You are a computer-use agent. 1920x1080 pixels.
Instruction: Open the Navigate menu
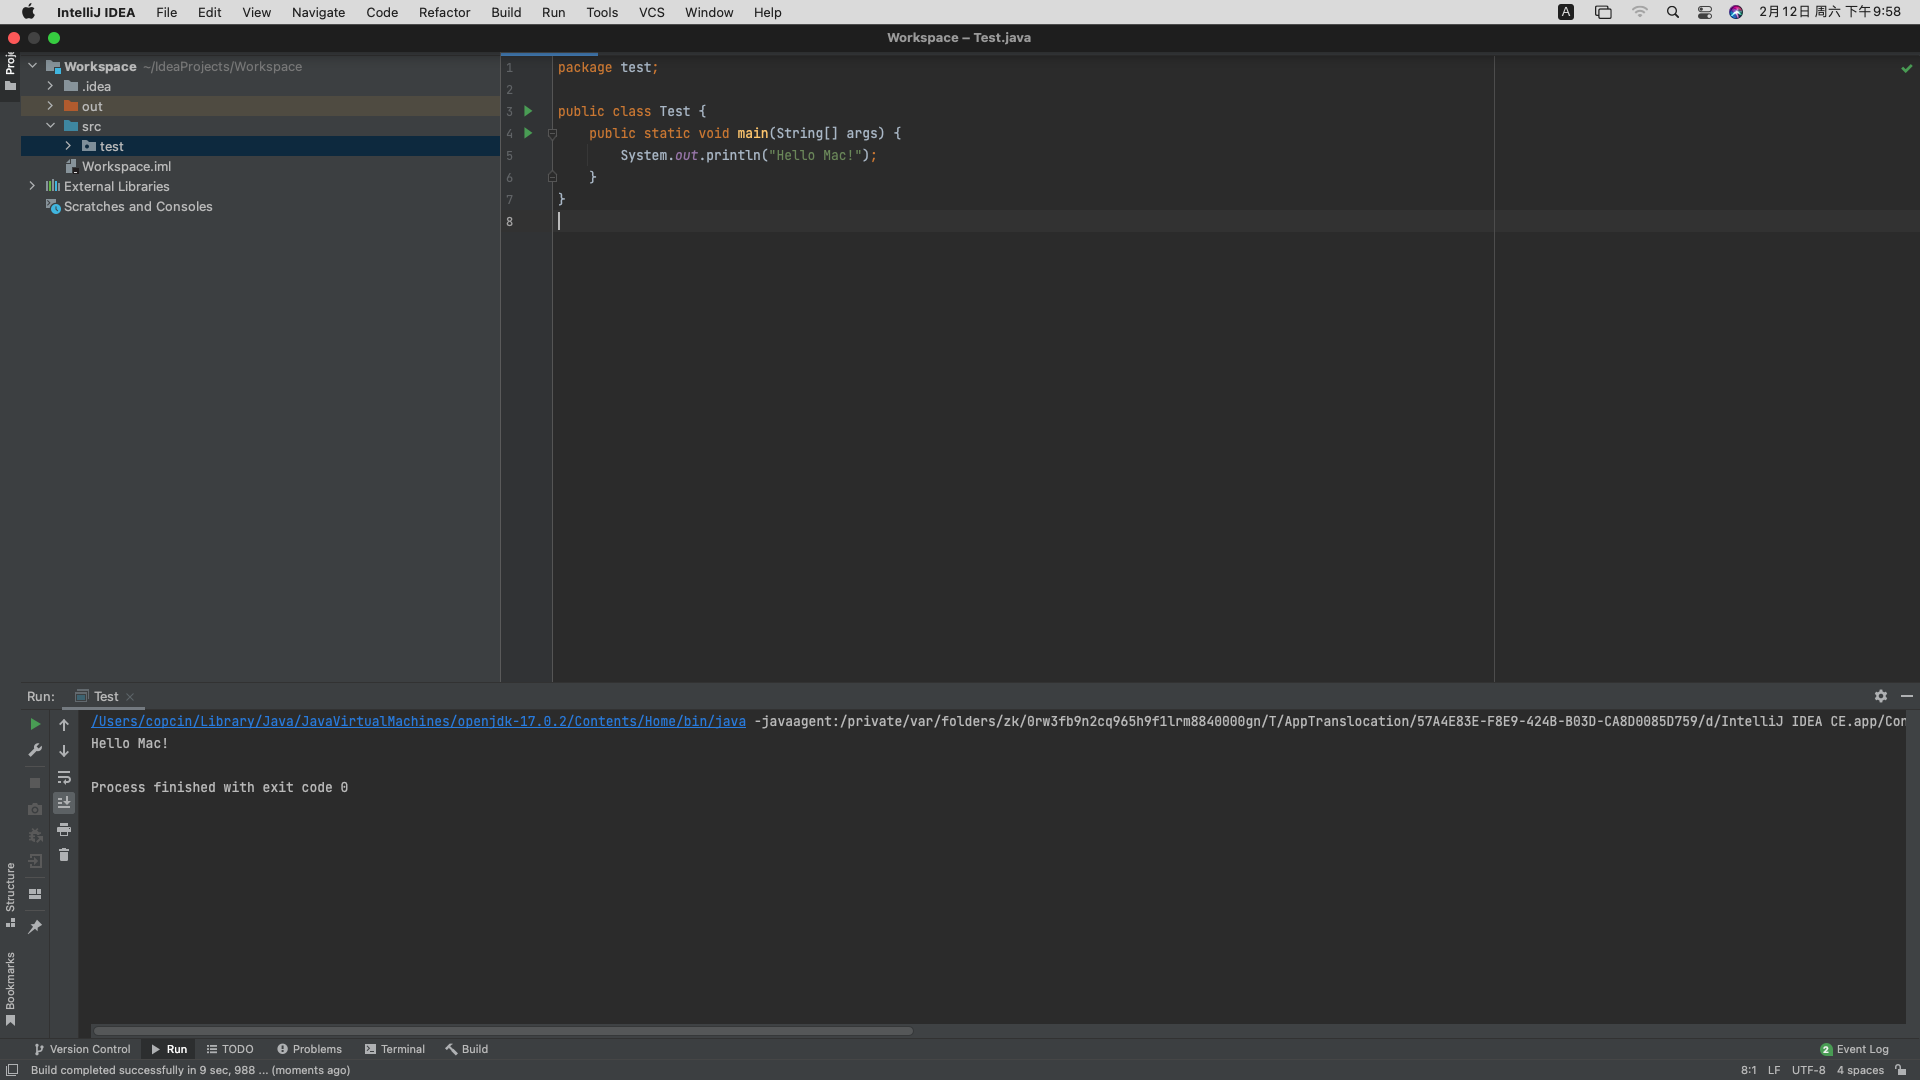click(x=320, y=12)
